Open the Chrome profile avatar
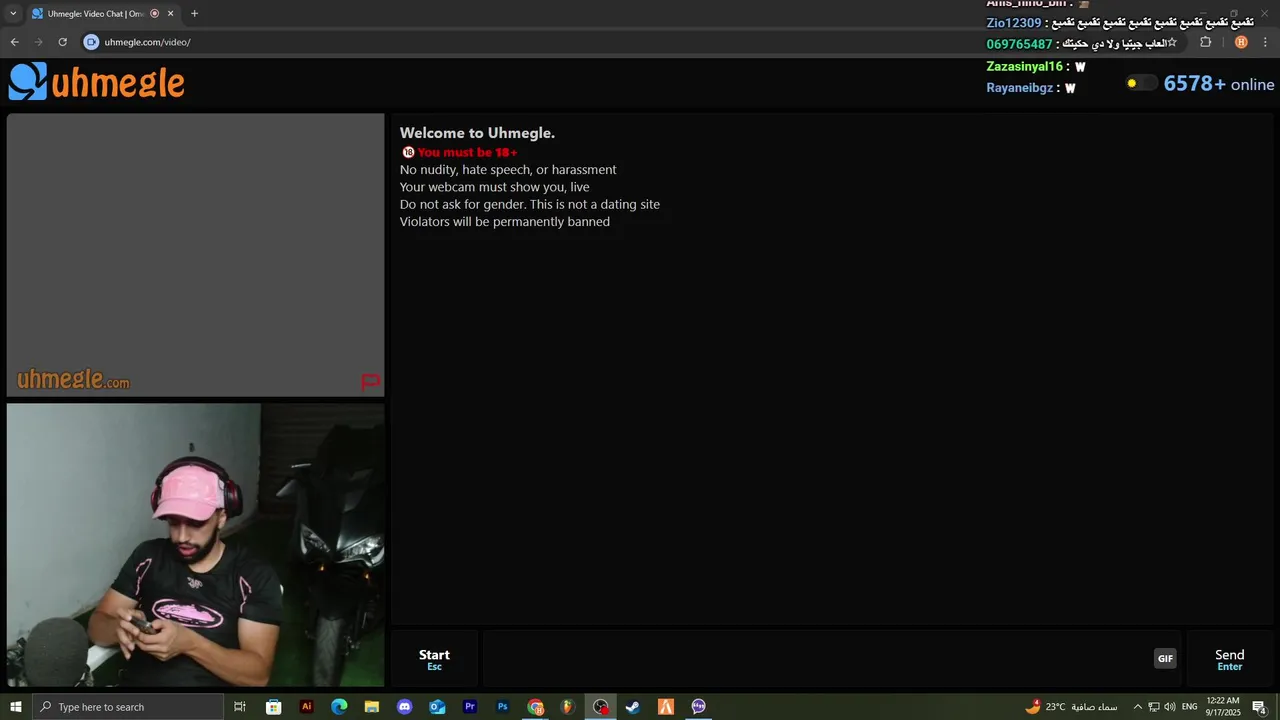Image resolution: width=1280 pixels, height=720 pixels. [x=1241, y=42]
